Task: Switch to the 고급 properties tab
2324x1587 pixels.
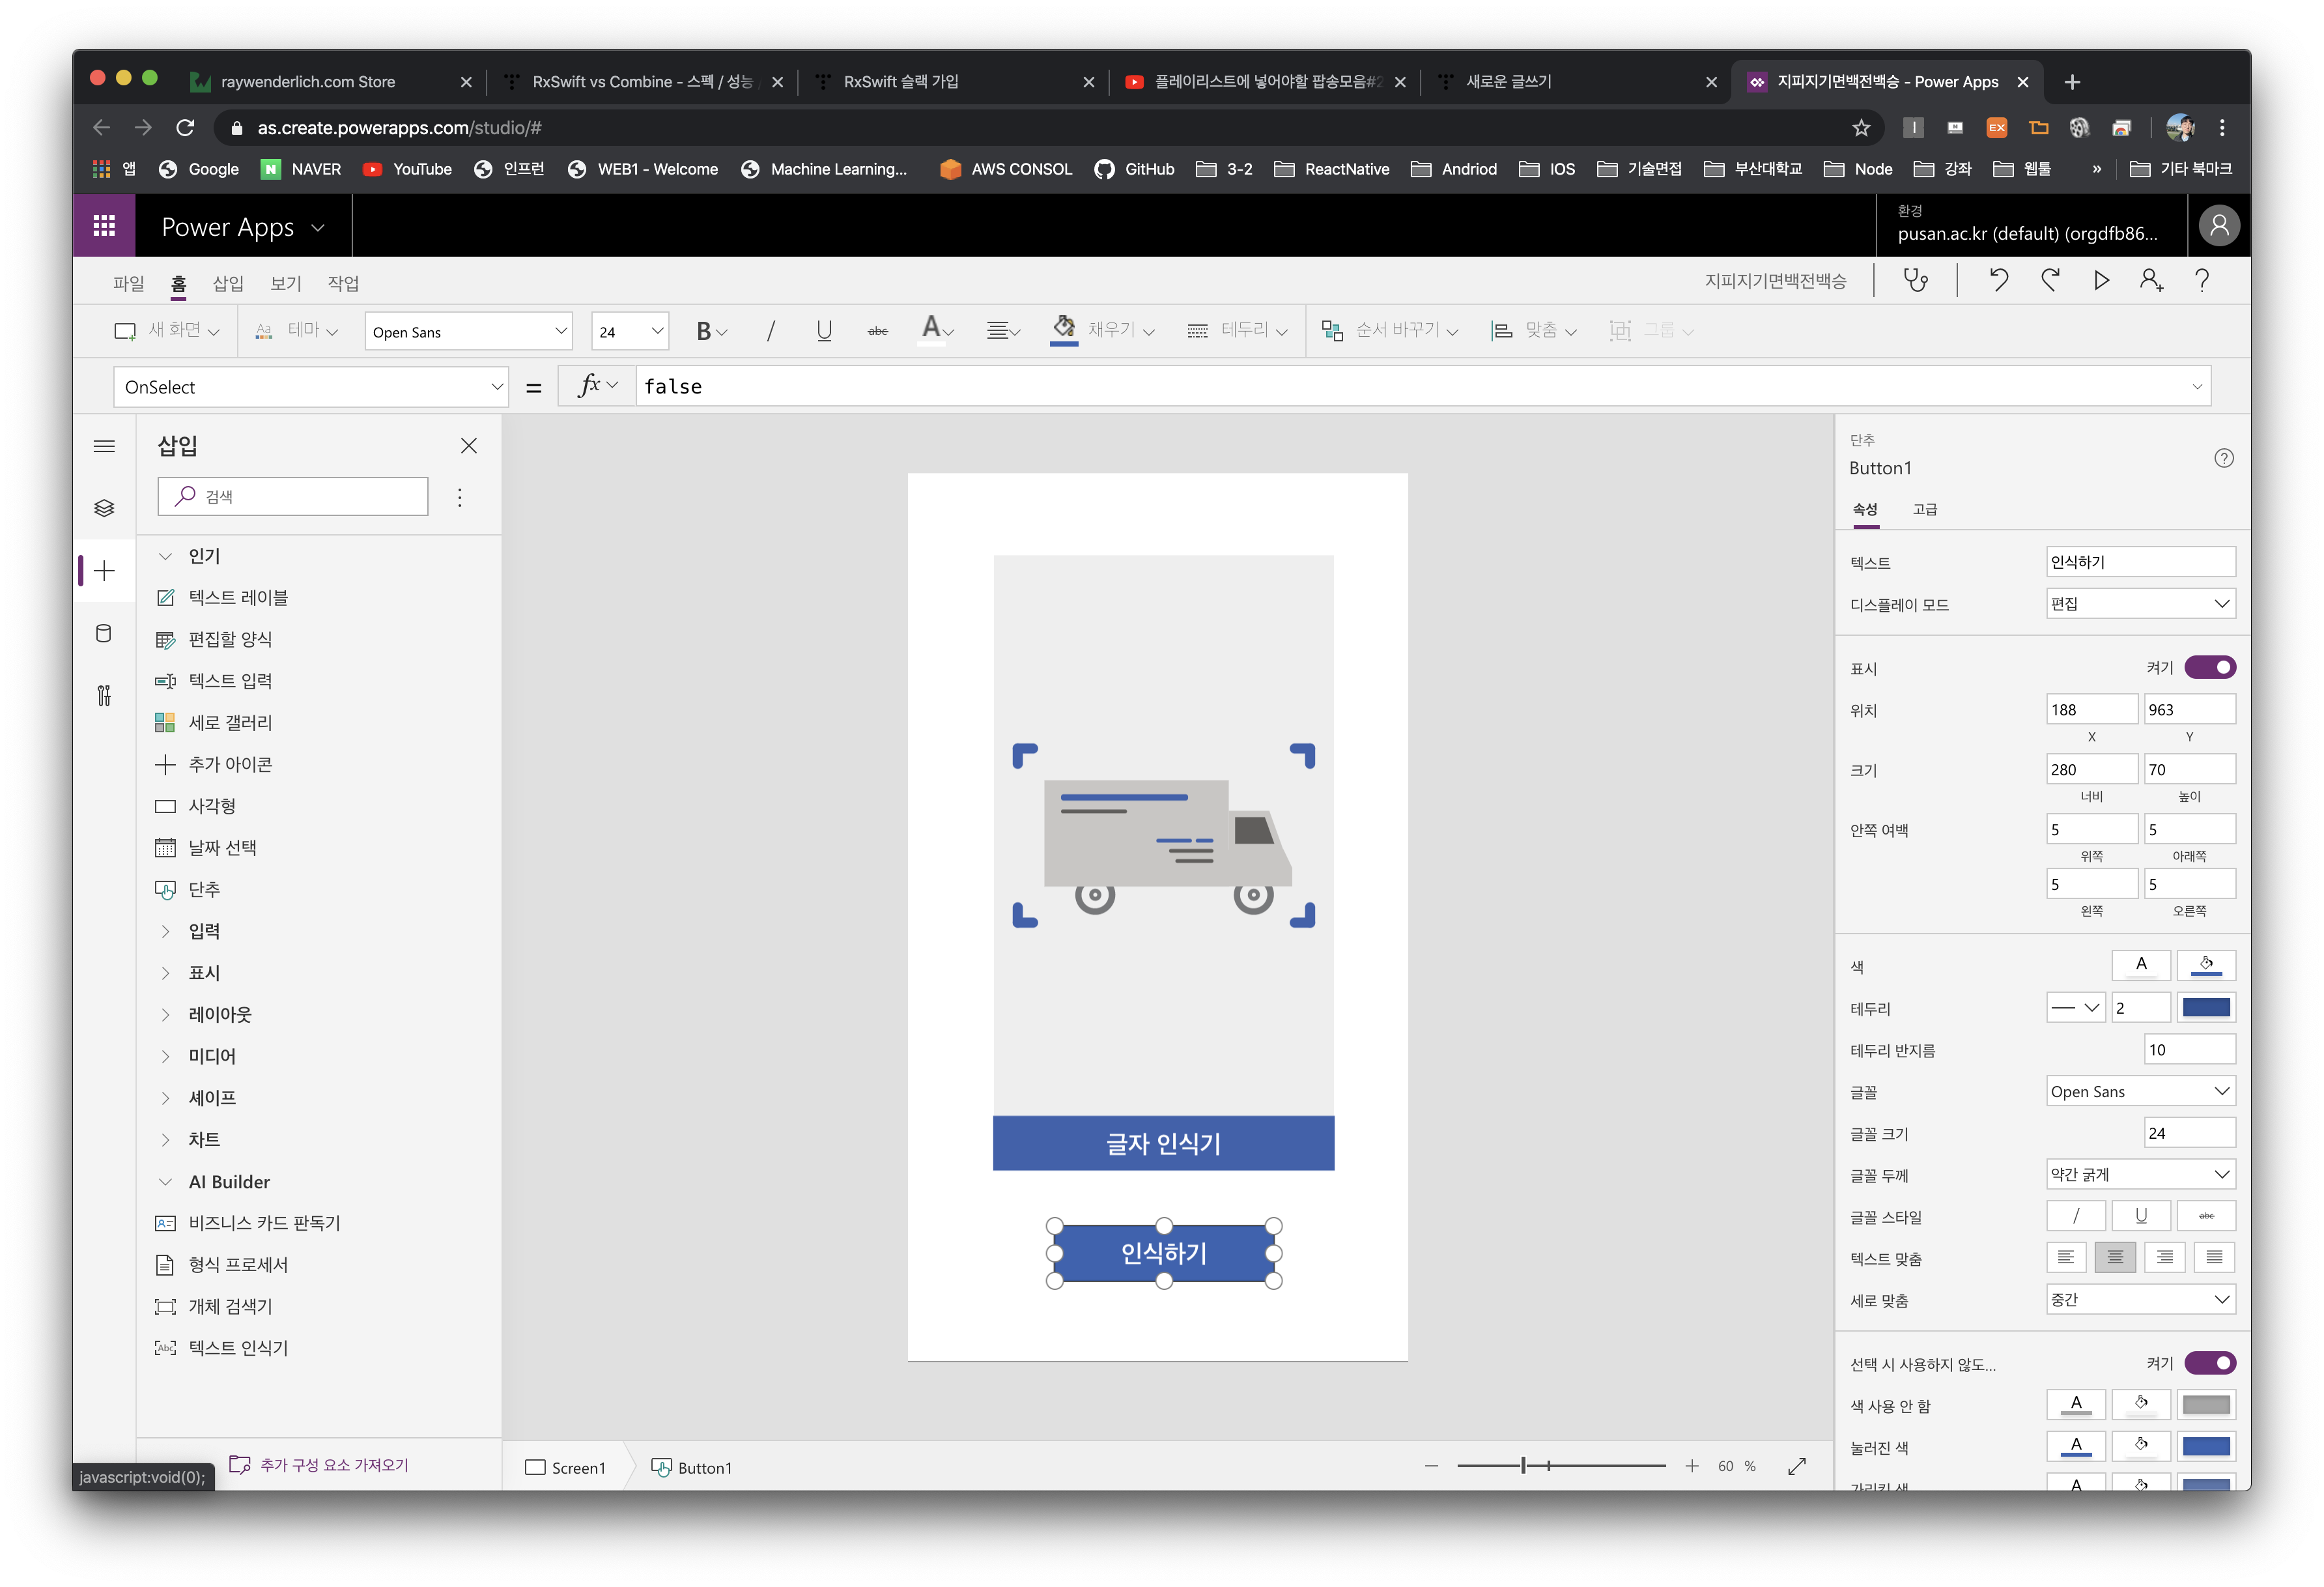Action: pyautogui.click(x=1924, y=509)
